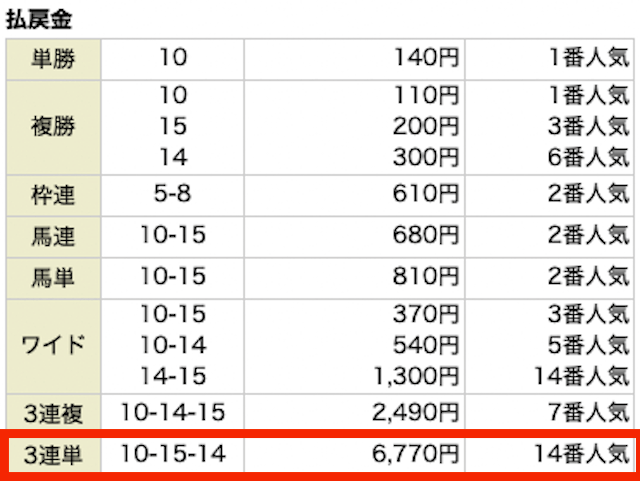
Task: Click the 680円 馬連 payout
Action: [426, 235]
